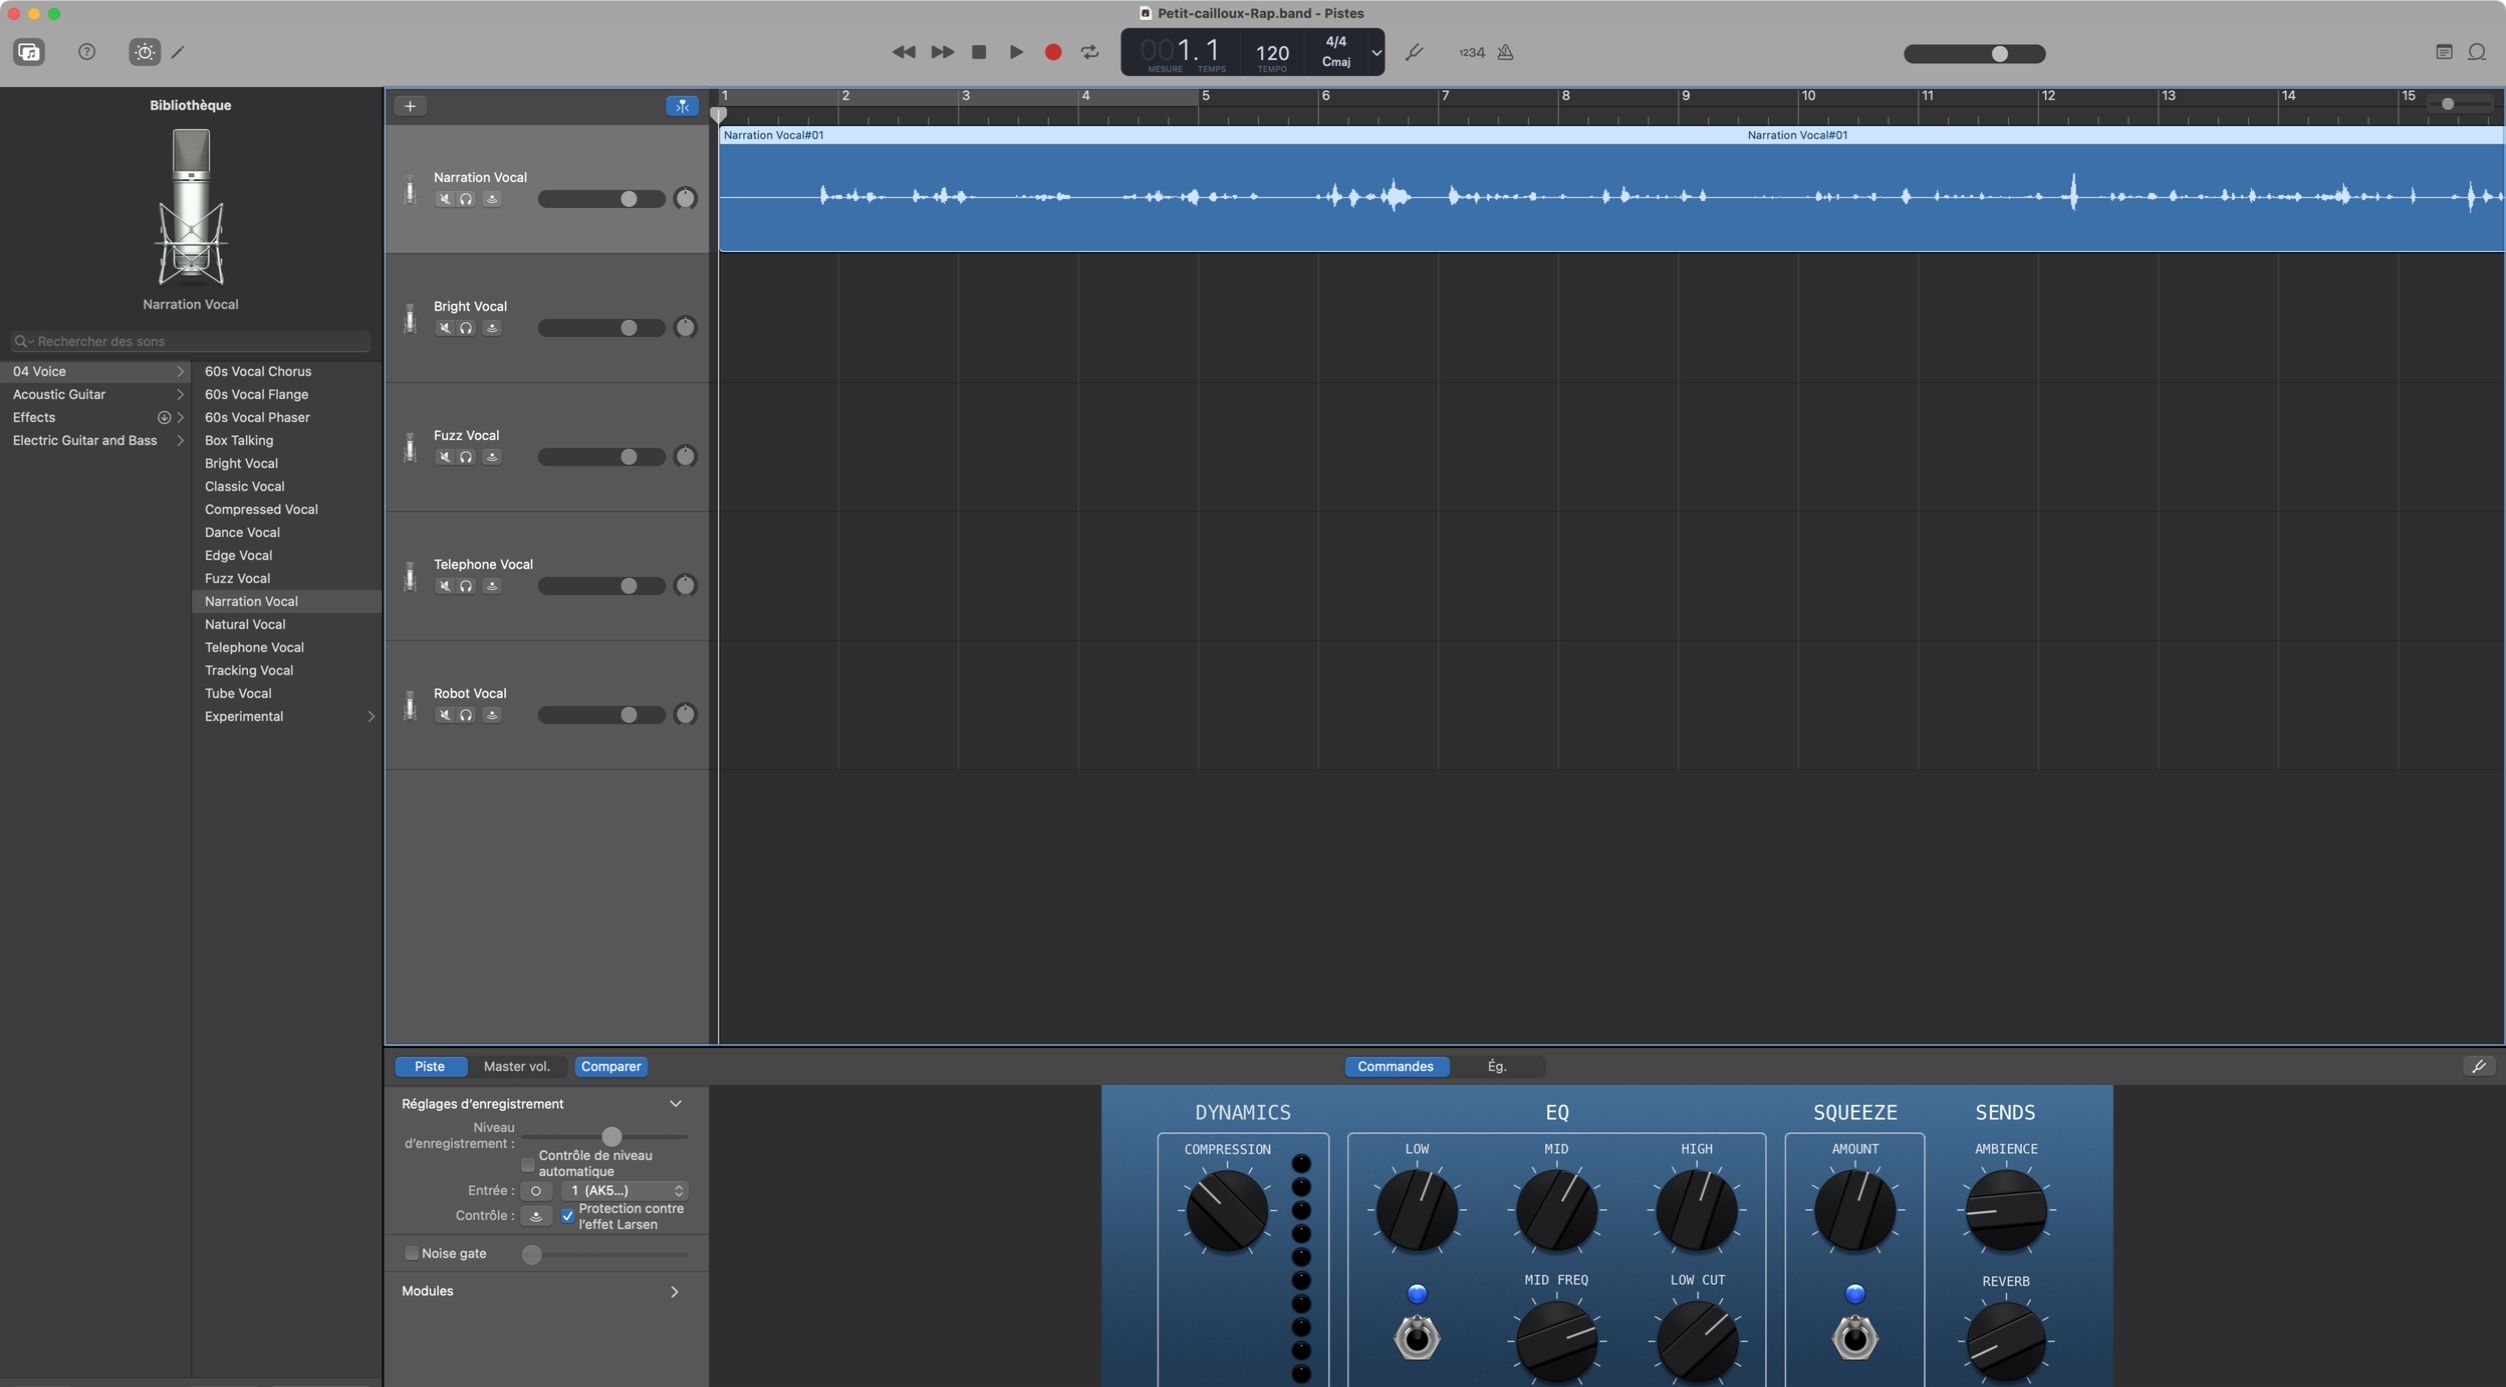The image size is (2506, 1387).
Task: Switch to the Ég. tab
Action: click(x=1496, y=1066)
